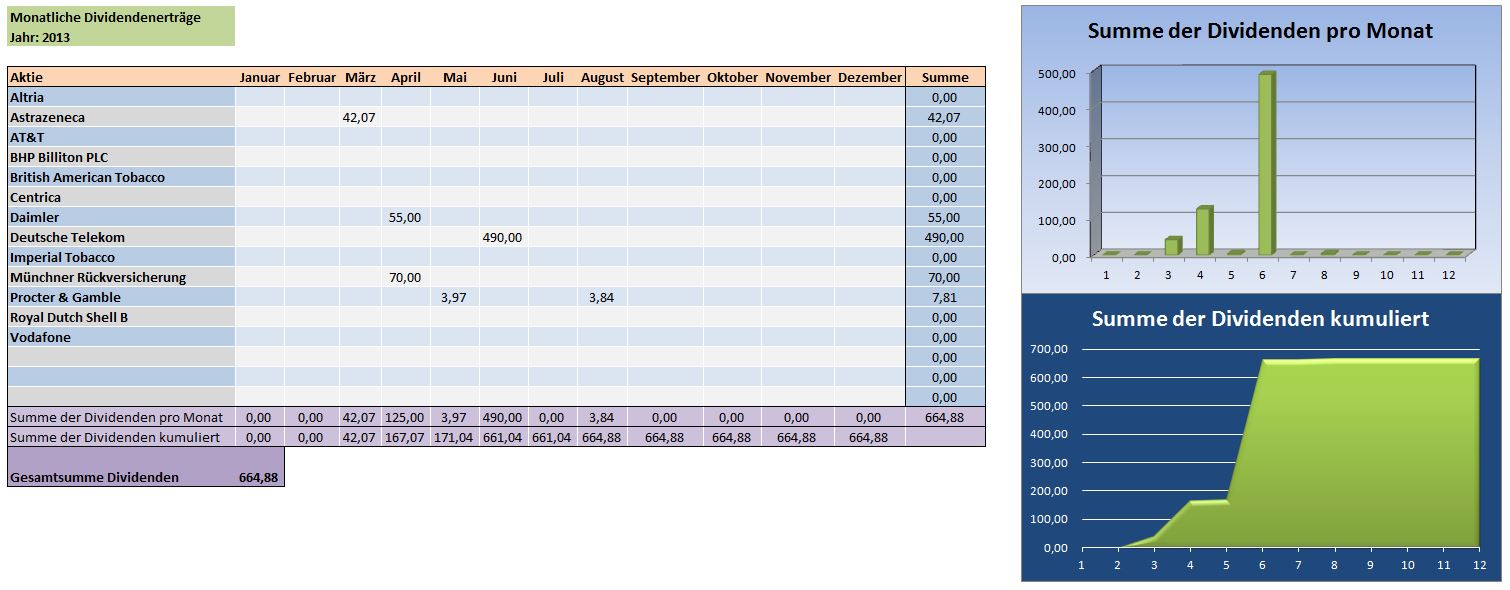The height and width of the screenshot is (590, 1510).
Task: Select the 'Juli' column header
Action: (553, 77)
